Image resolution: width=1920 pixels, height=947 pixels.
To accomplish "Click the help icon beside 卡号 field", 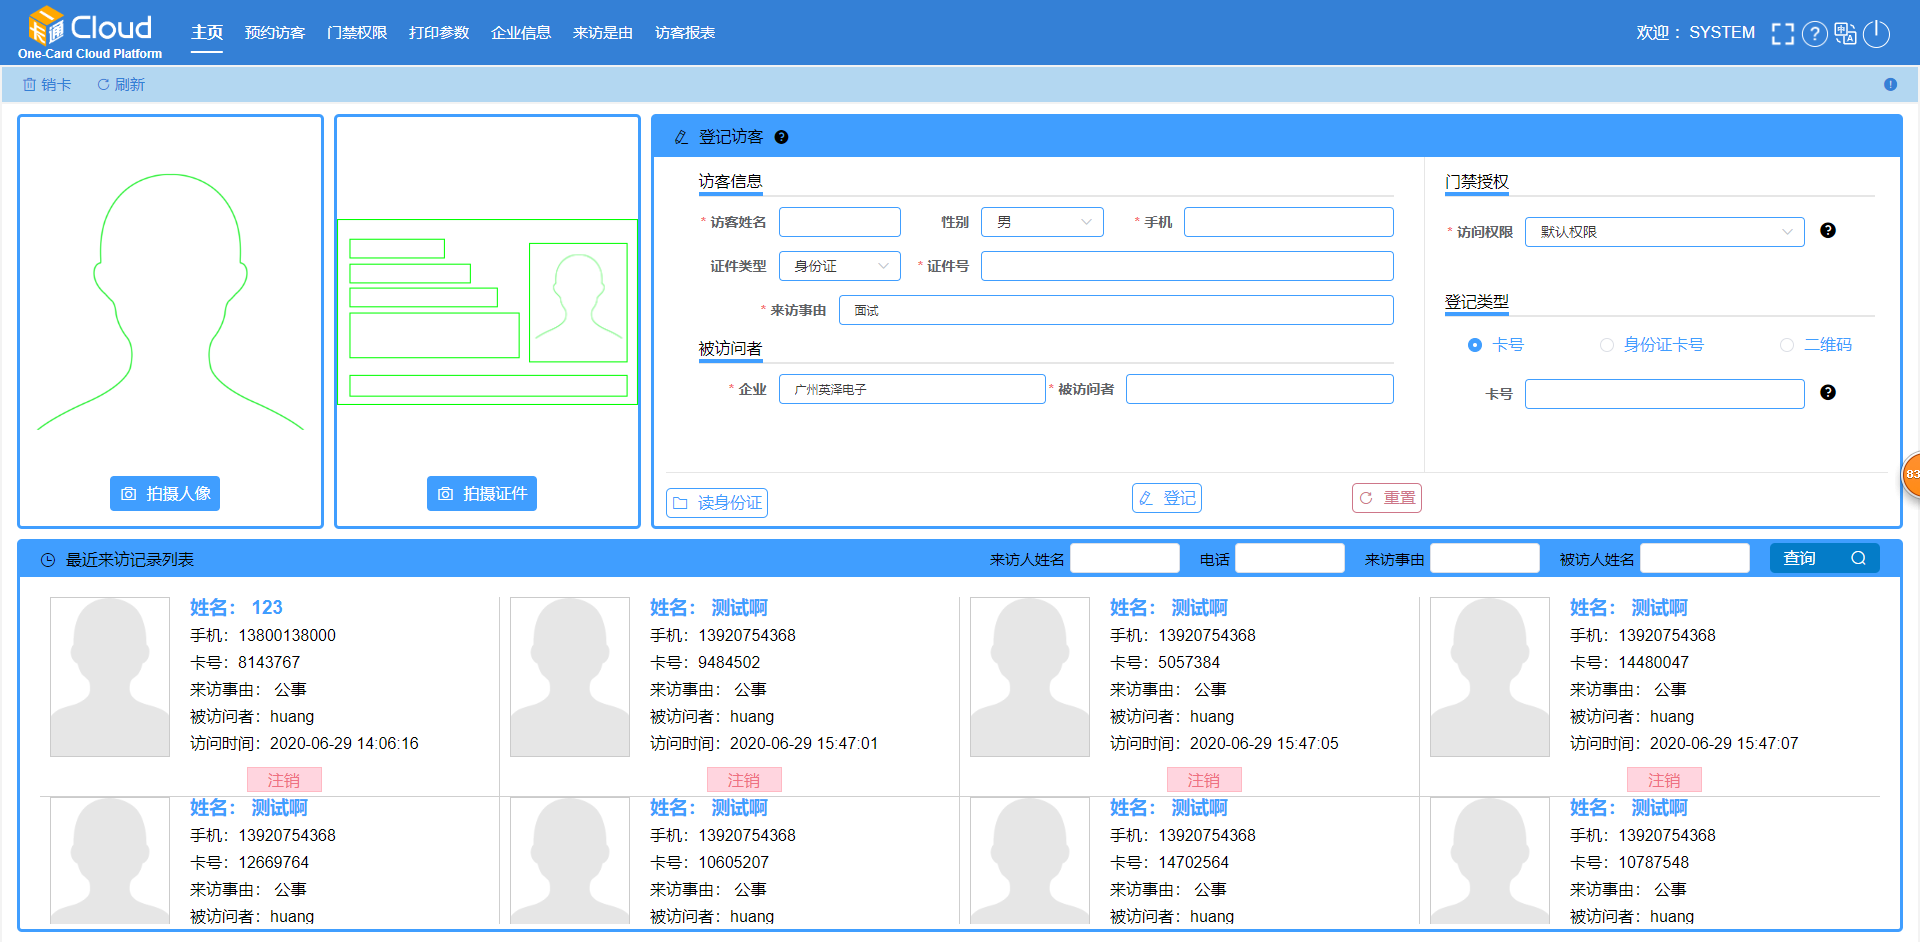I will [1827, 393].
